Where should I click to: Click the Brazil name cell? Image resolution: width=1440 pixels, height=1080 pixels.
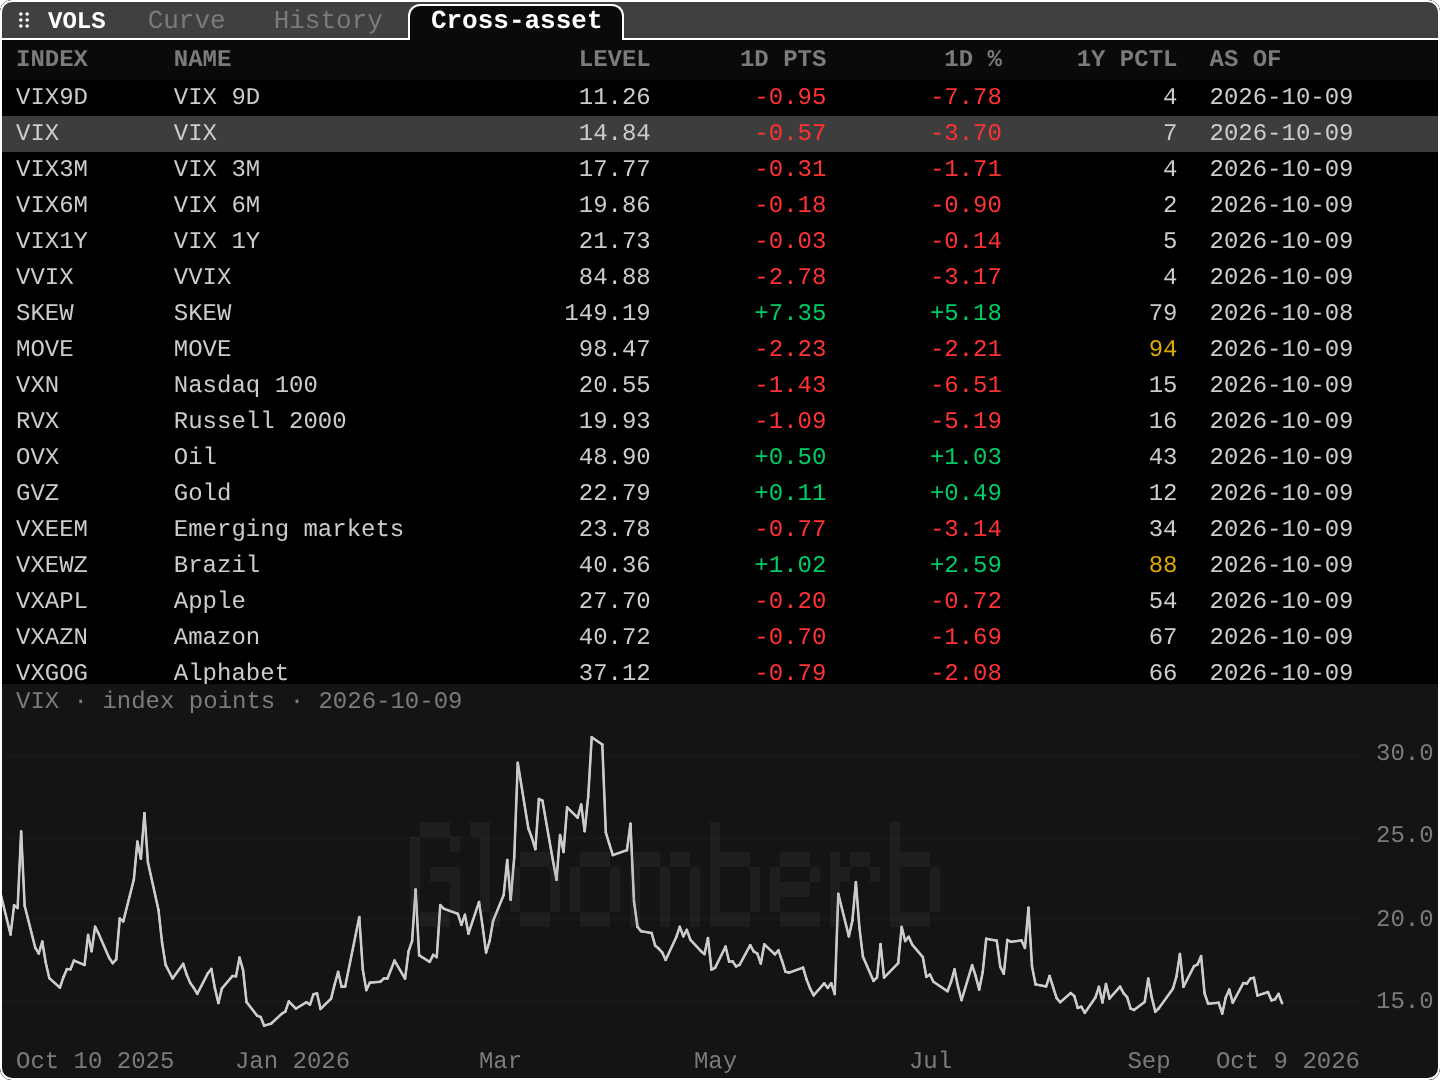pos(217,565)
